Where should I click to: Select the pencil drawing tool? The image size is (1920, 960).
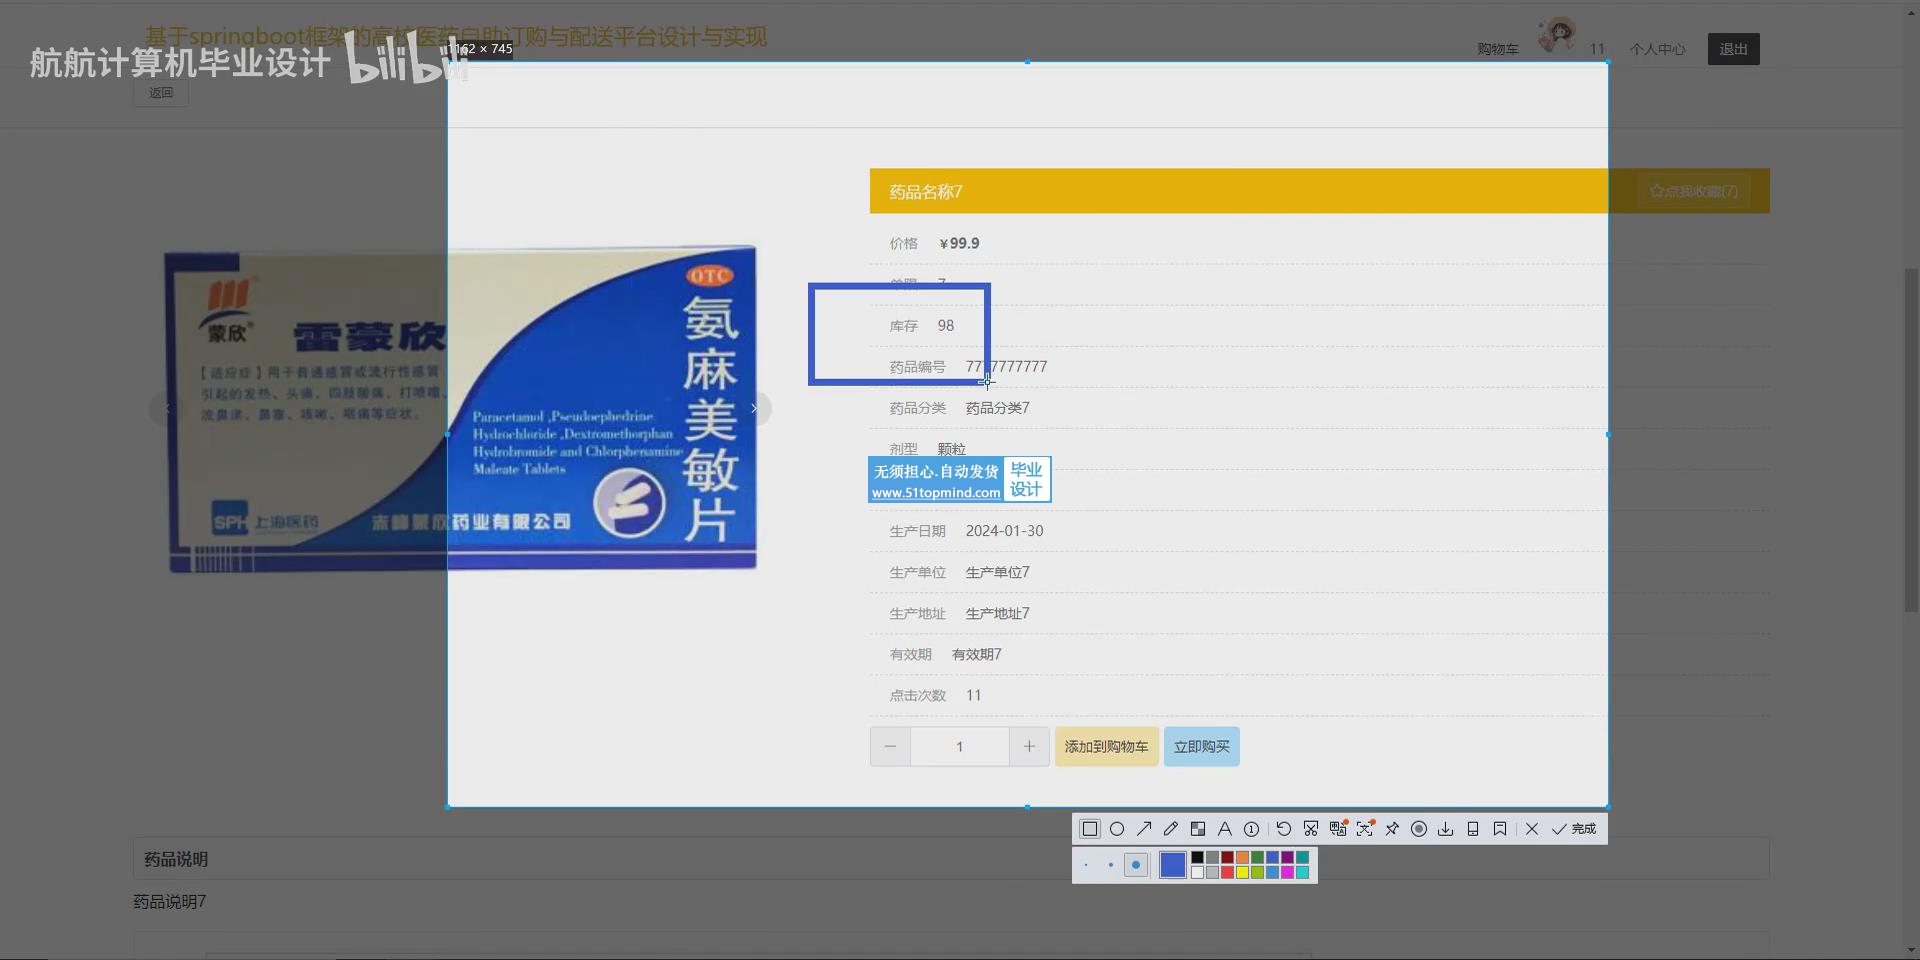click(1171, 829)
